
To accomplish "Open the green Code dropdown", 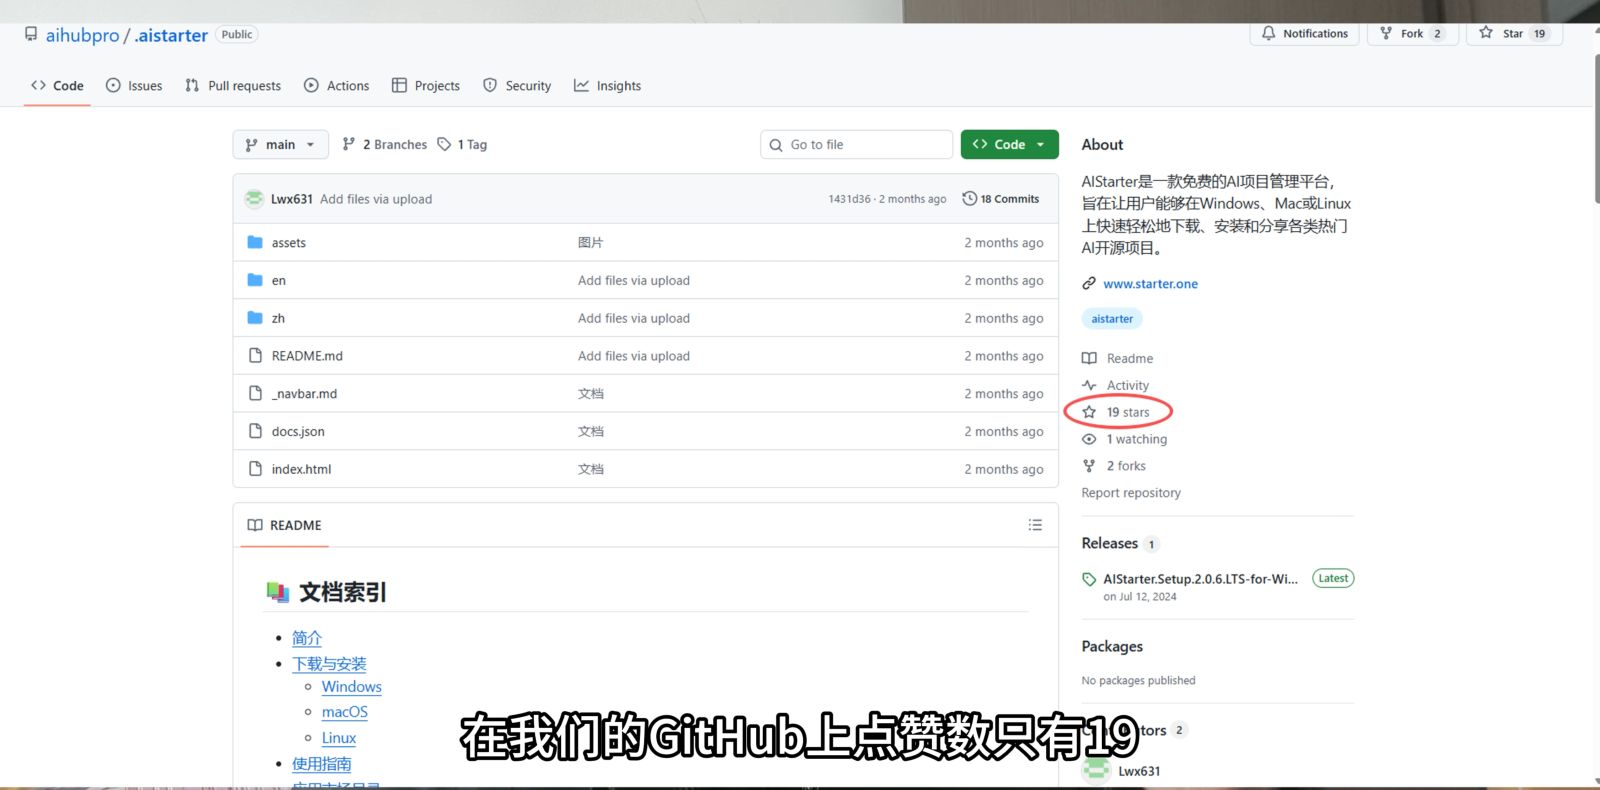I will [x=1009, y=145].
